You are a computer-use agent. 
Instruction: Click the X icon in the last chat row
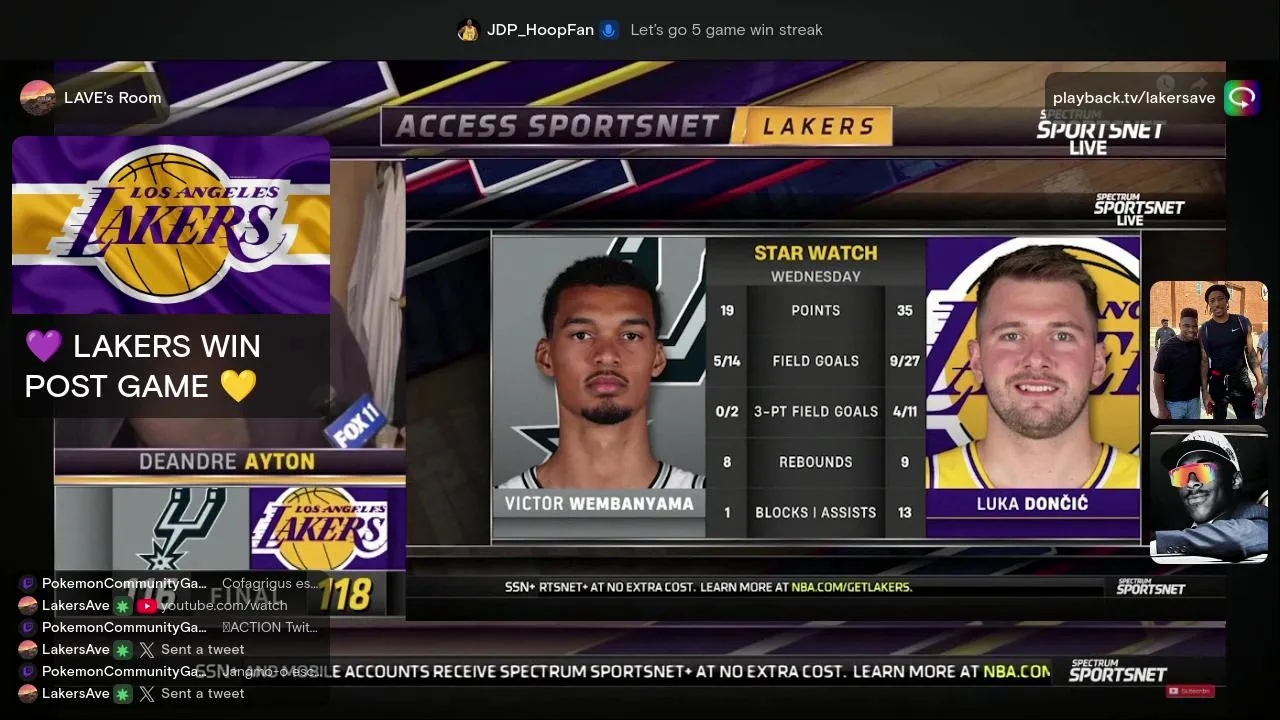[147, 693]
